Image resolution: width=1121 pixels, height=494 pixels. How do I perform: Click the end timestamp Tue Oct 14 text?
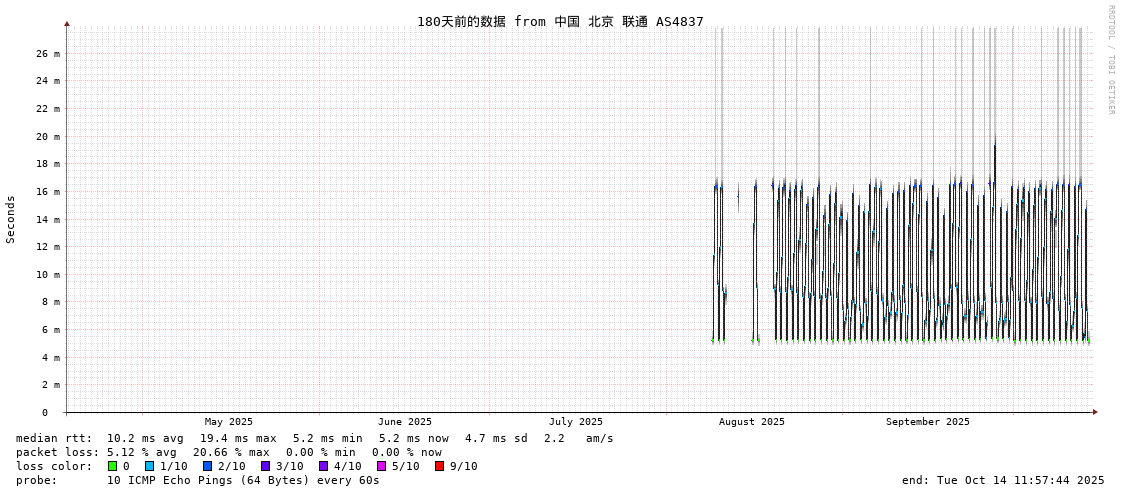[1003, 480]
